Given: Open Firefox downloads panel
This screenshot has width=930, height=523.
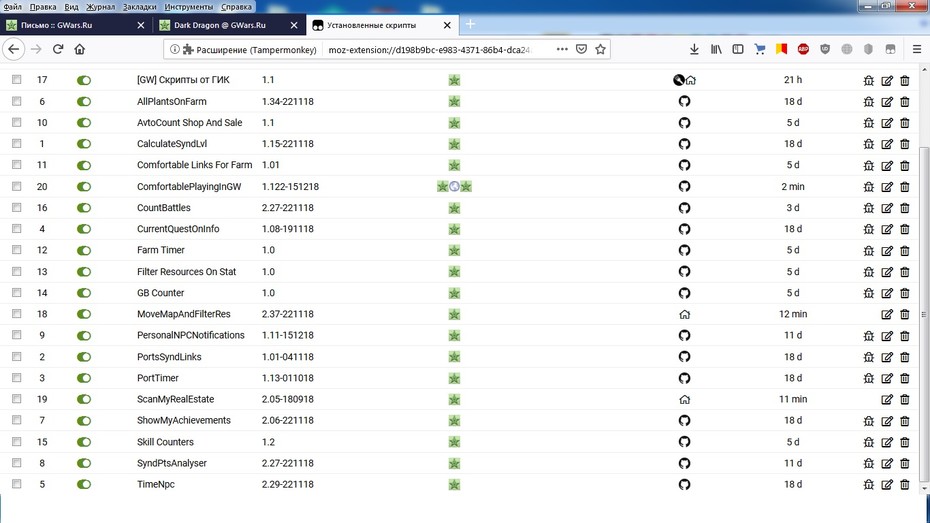Looking at the screenshot, I should 694,49.
